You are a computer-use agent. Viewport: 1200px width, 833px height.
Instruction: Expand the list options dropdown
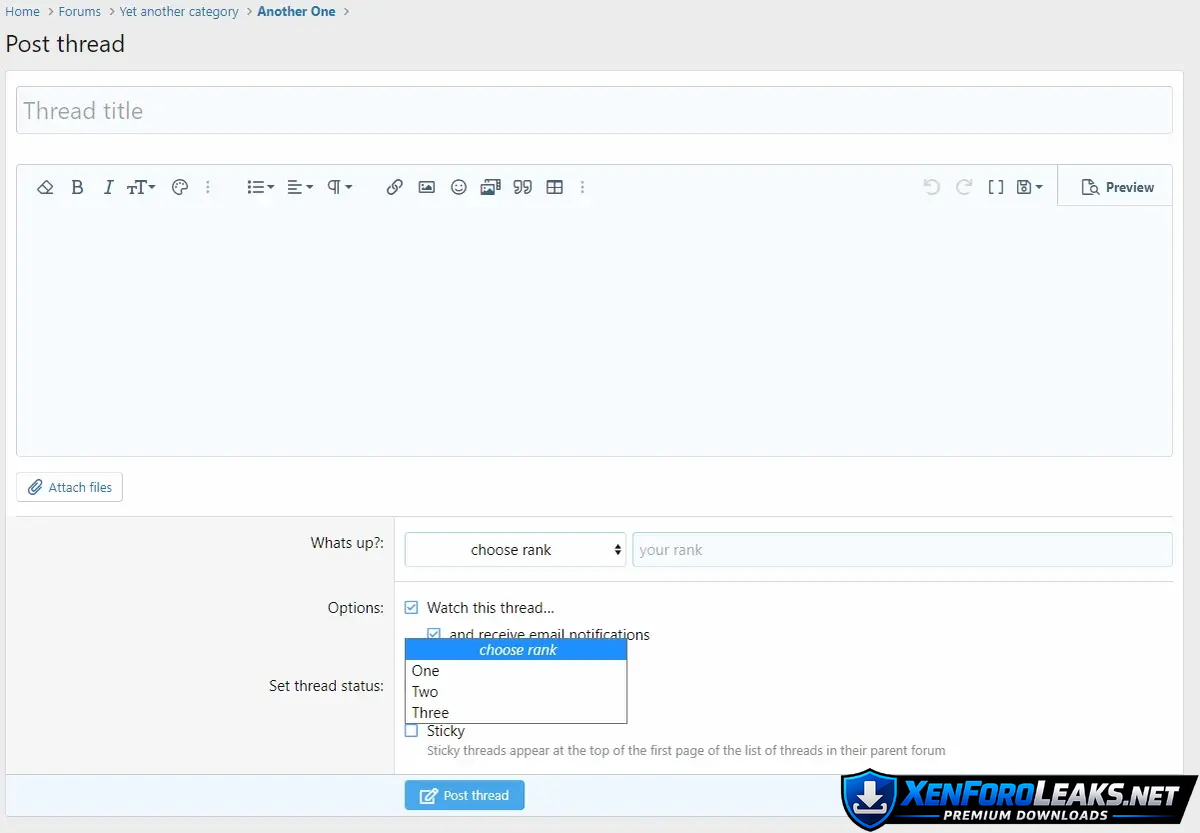[260, 187]
